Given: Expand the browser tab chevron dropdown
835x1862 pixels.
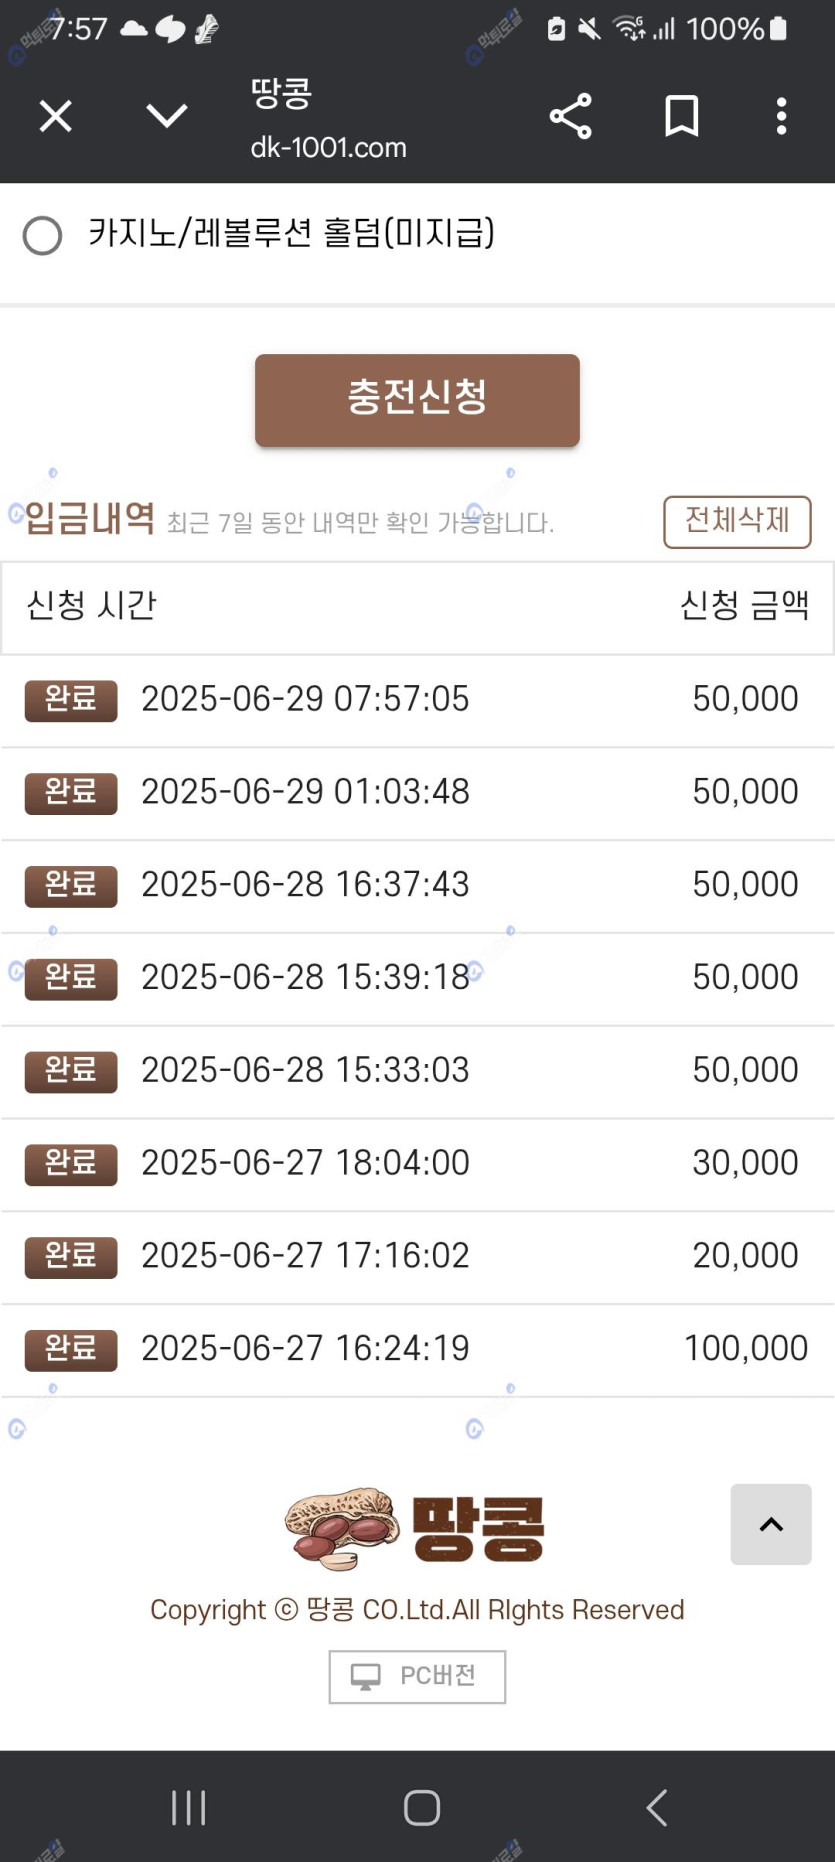Looking at the screenshot, I should point(166,116).
